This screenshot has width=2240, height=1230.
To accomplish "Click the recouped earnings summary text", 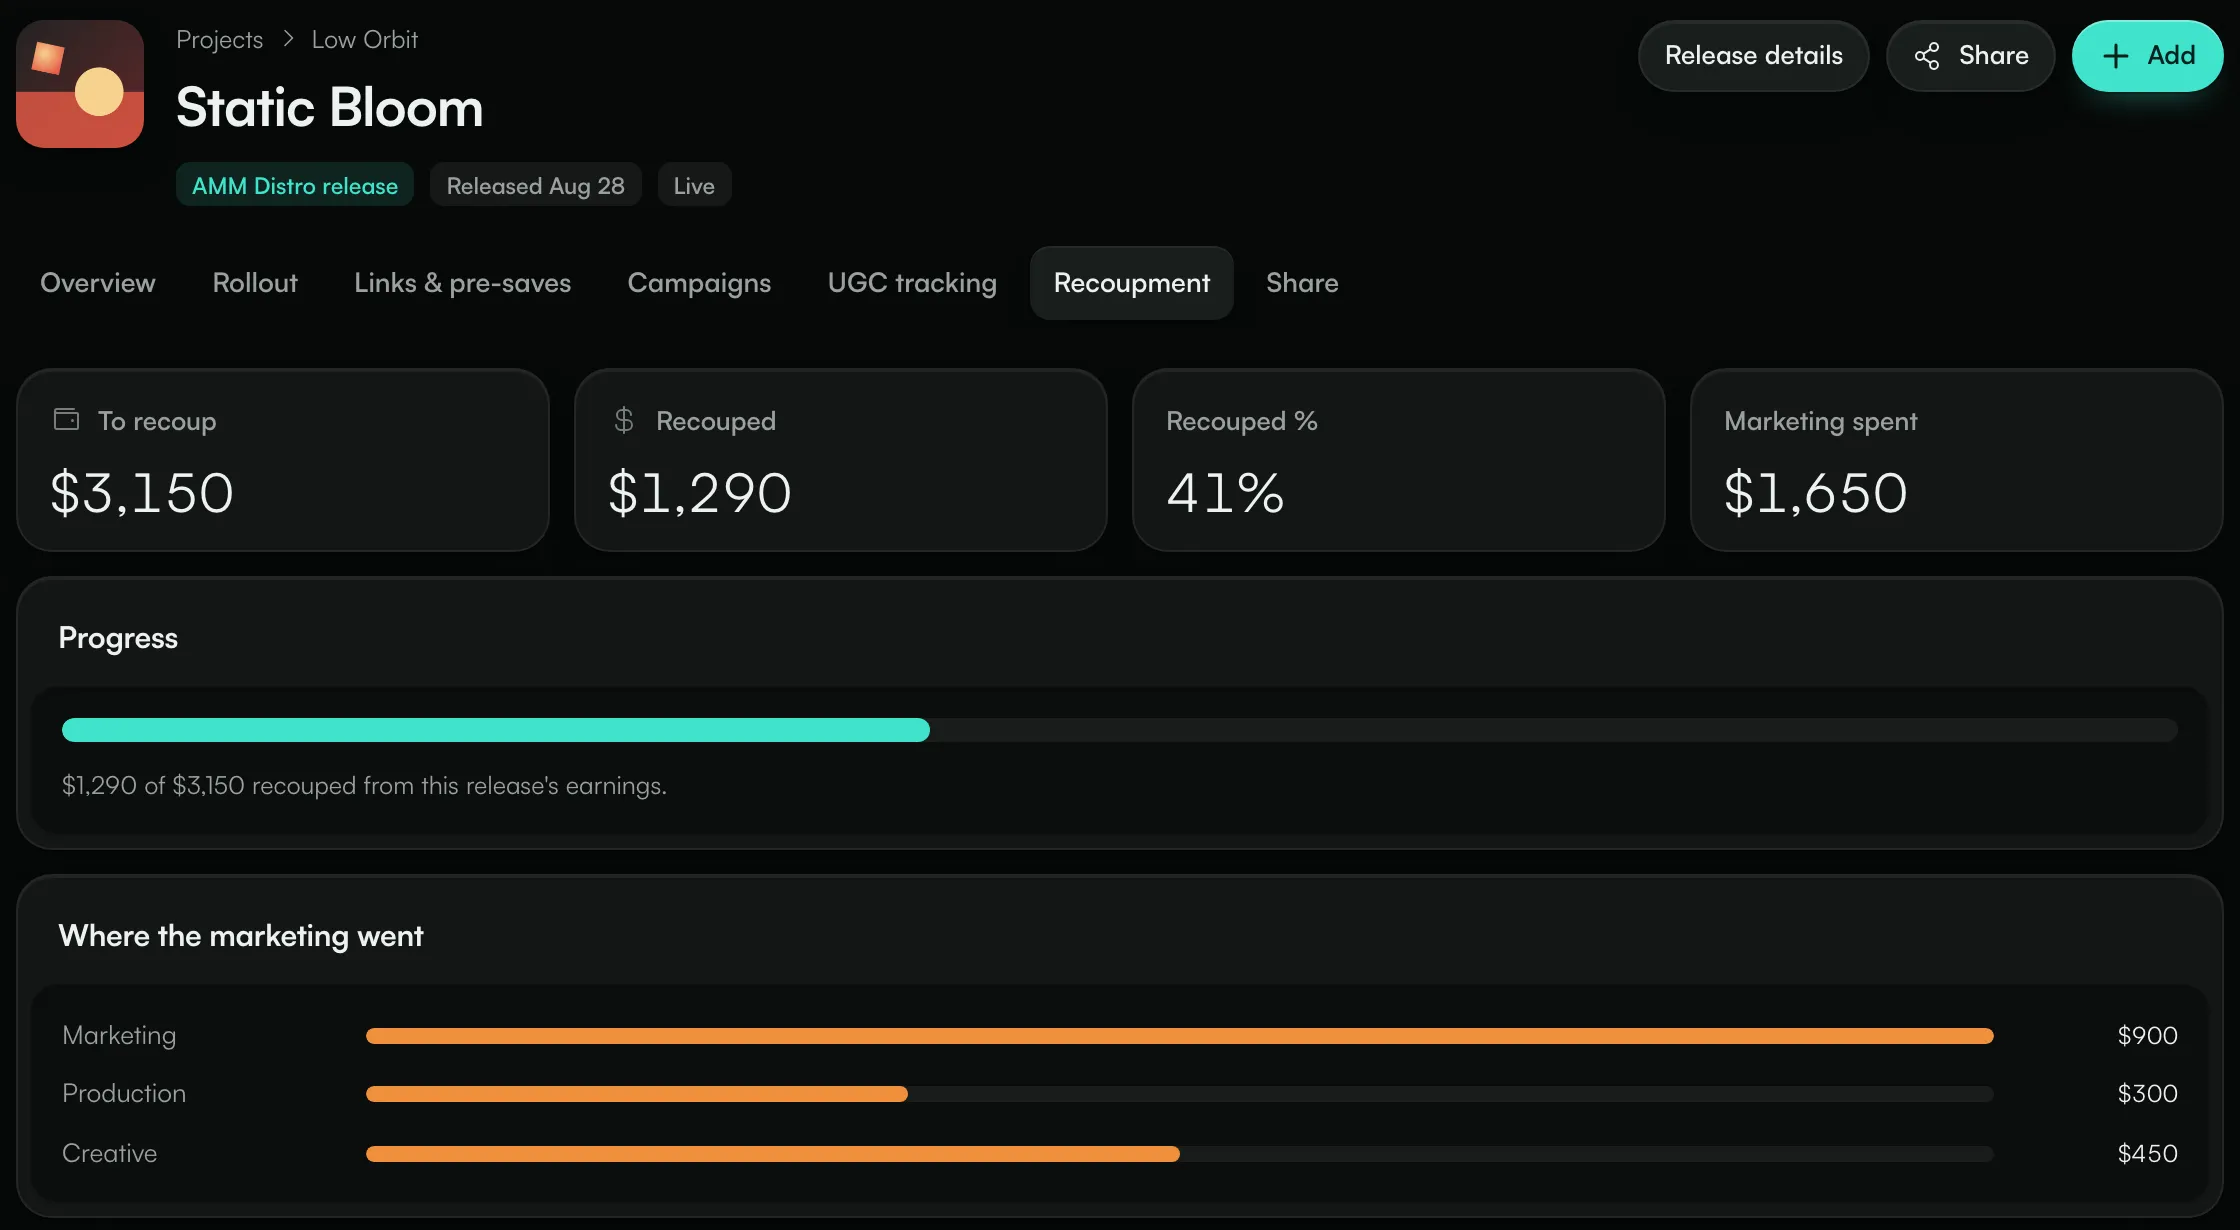I will [364, 786].
